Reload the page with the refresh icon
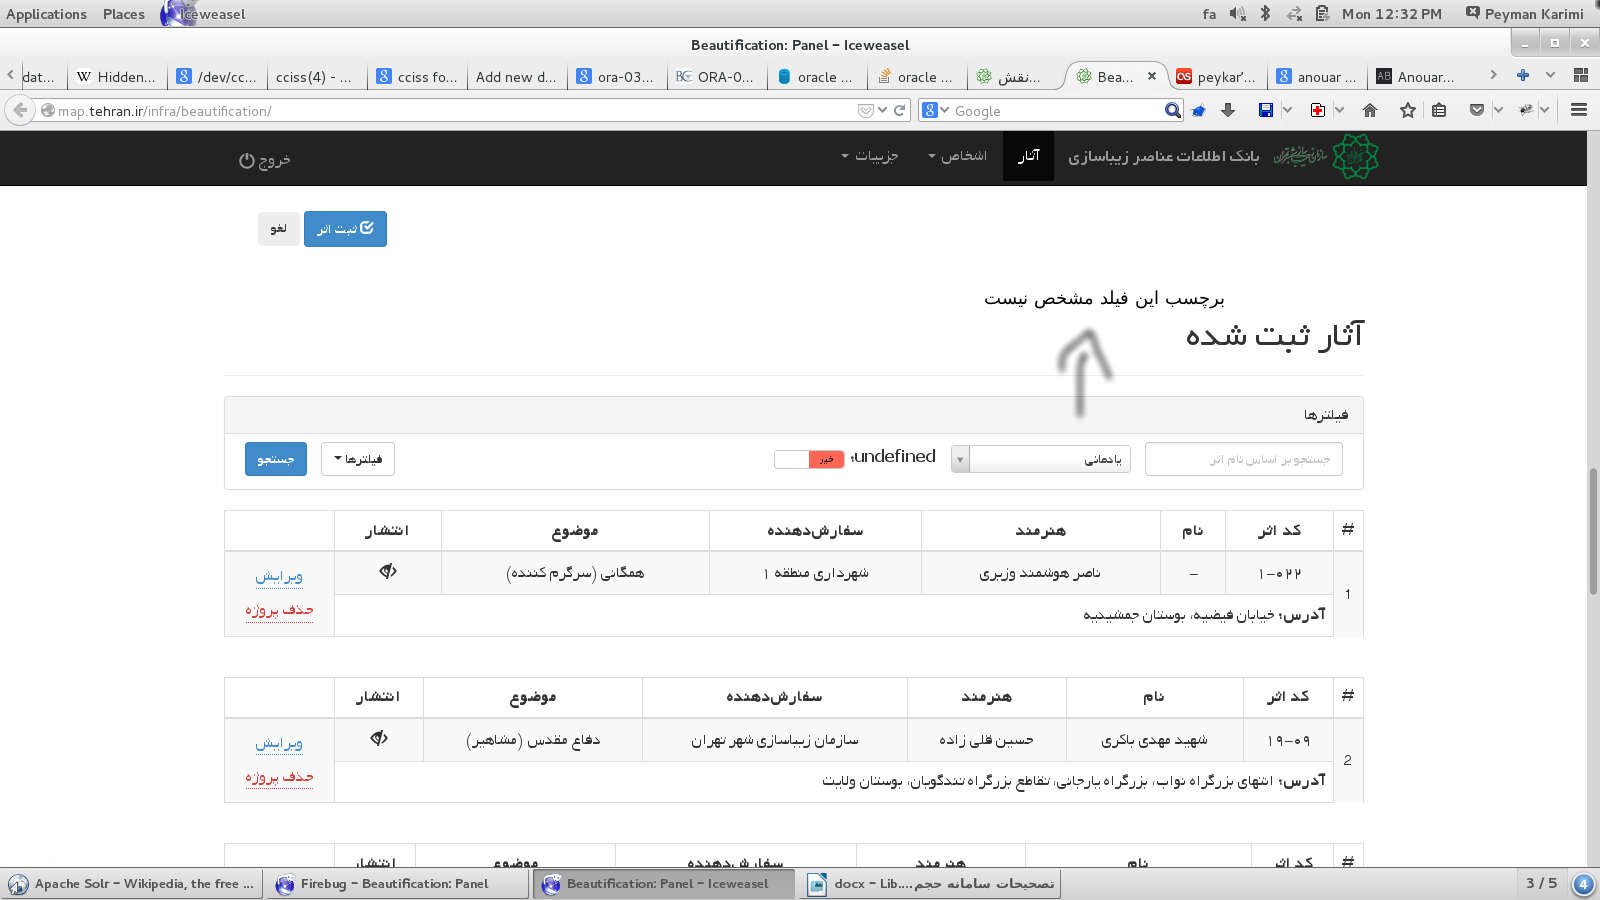1600x900 pixels. click(899, 111)
